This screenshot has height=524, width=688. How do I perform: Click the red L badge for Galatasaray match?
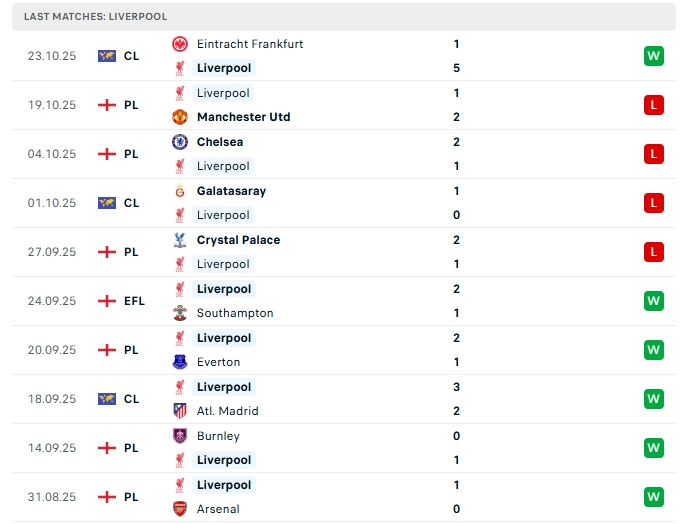pyautogui.click(x=653, y=203)
